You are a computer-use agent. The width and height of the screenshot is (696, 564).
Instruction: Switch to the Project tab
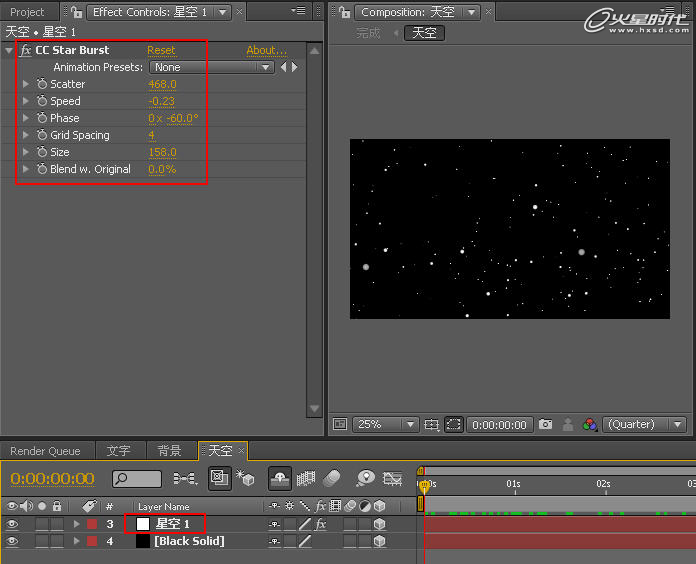(x=27, y=12)
